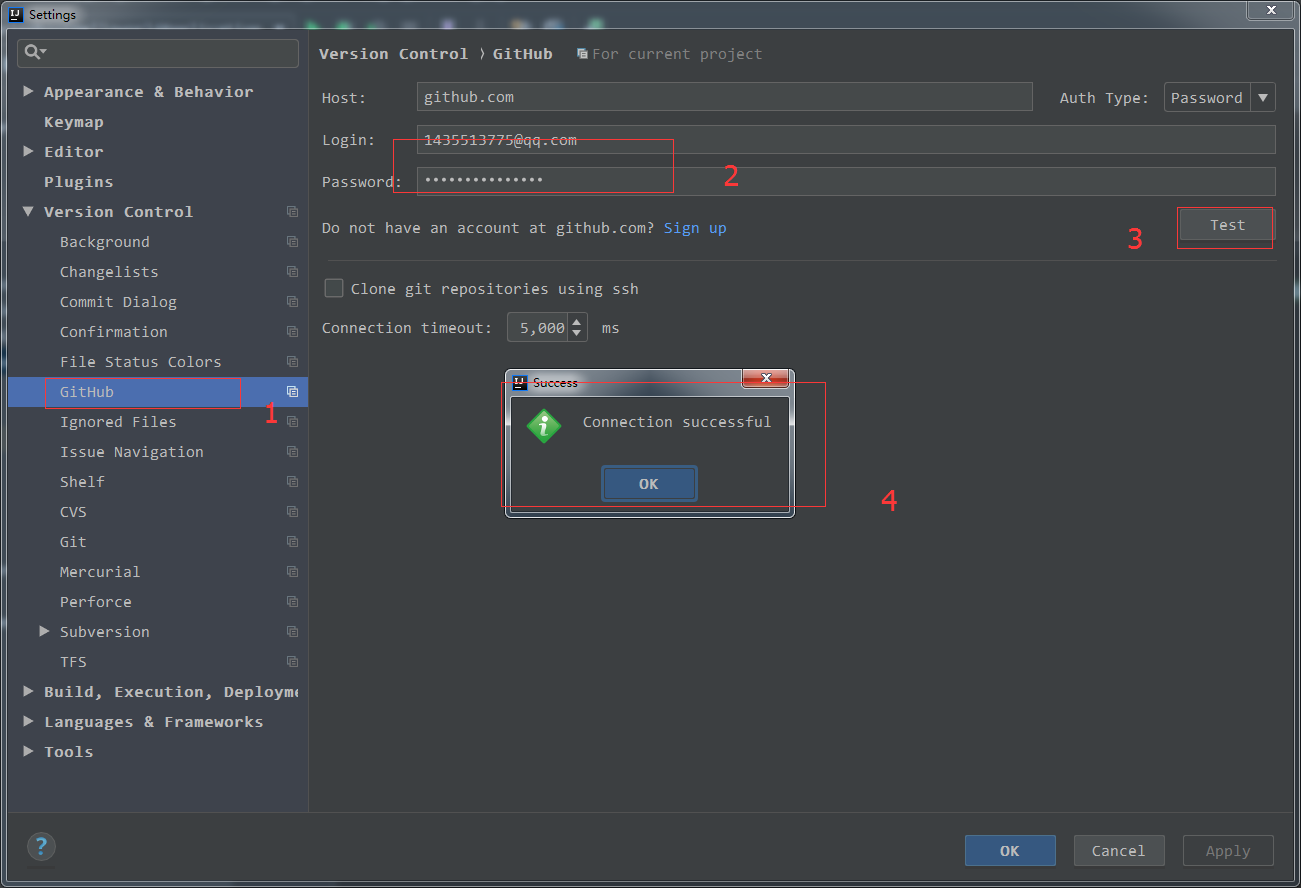The width and height of the screenshot is (1301, 888).
Task: Click the Connection timeout value field
Action: tap(538, 328)
